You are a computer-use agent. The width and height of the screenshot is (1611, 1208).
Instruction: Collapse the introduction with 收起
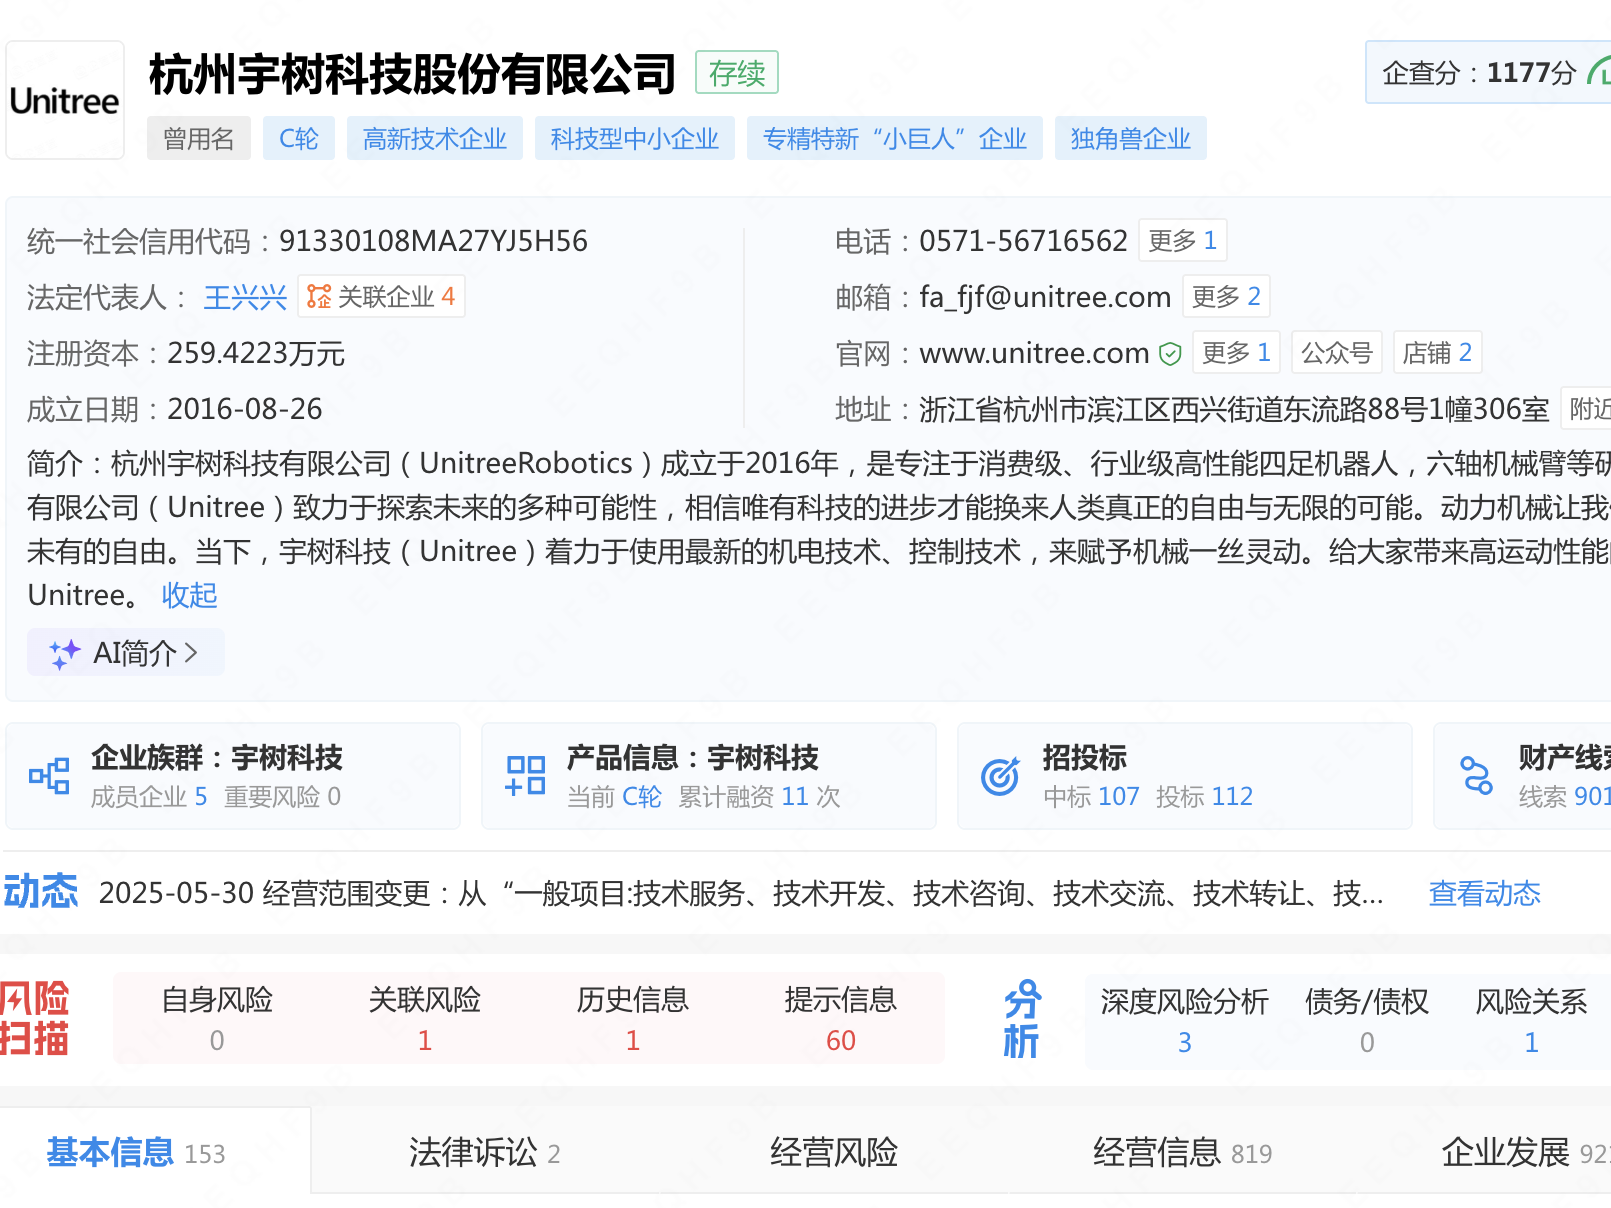(189, 595)
